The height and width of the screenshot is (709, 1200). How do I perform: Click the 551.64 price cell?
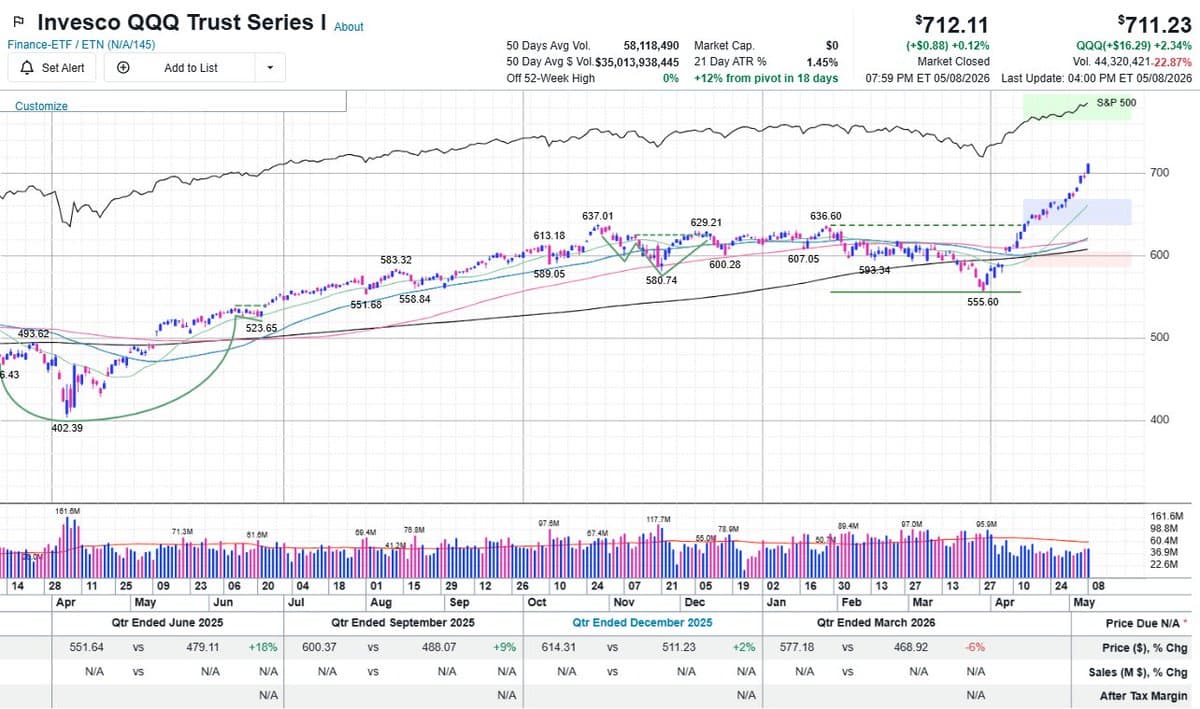coord(86,648)
